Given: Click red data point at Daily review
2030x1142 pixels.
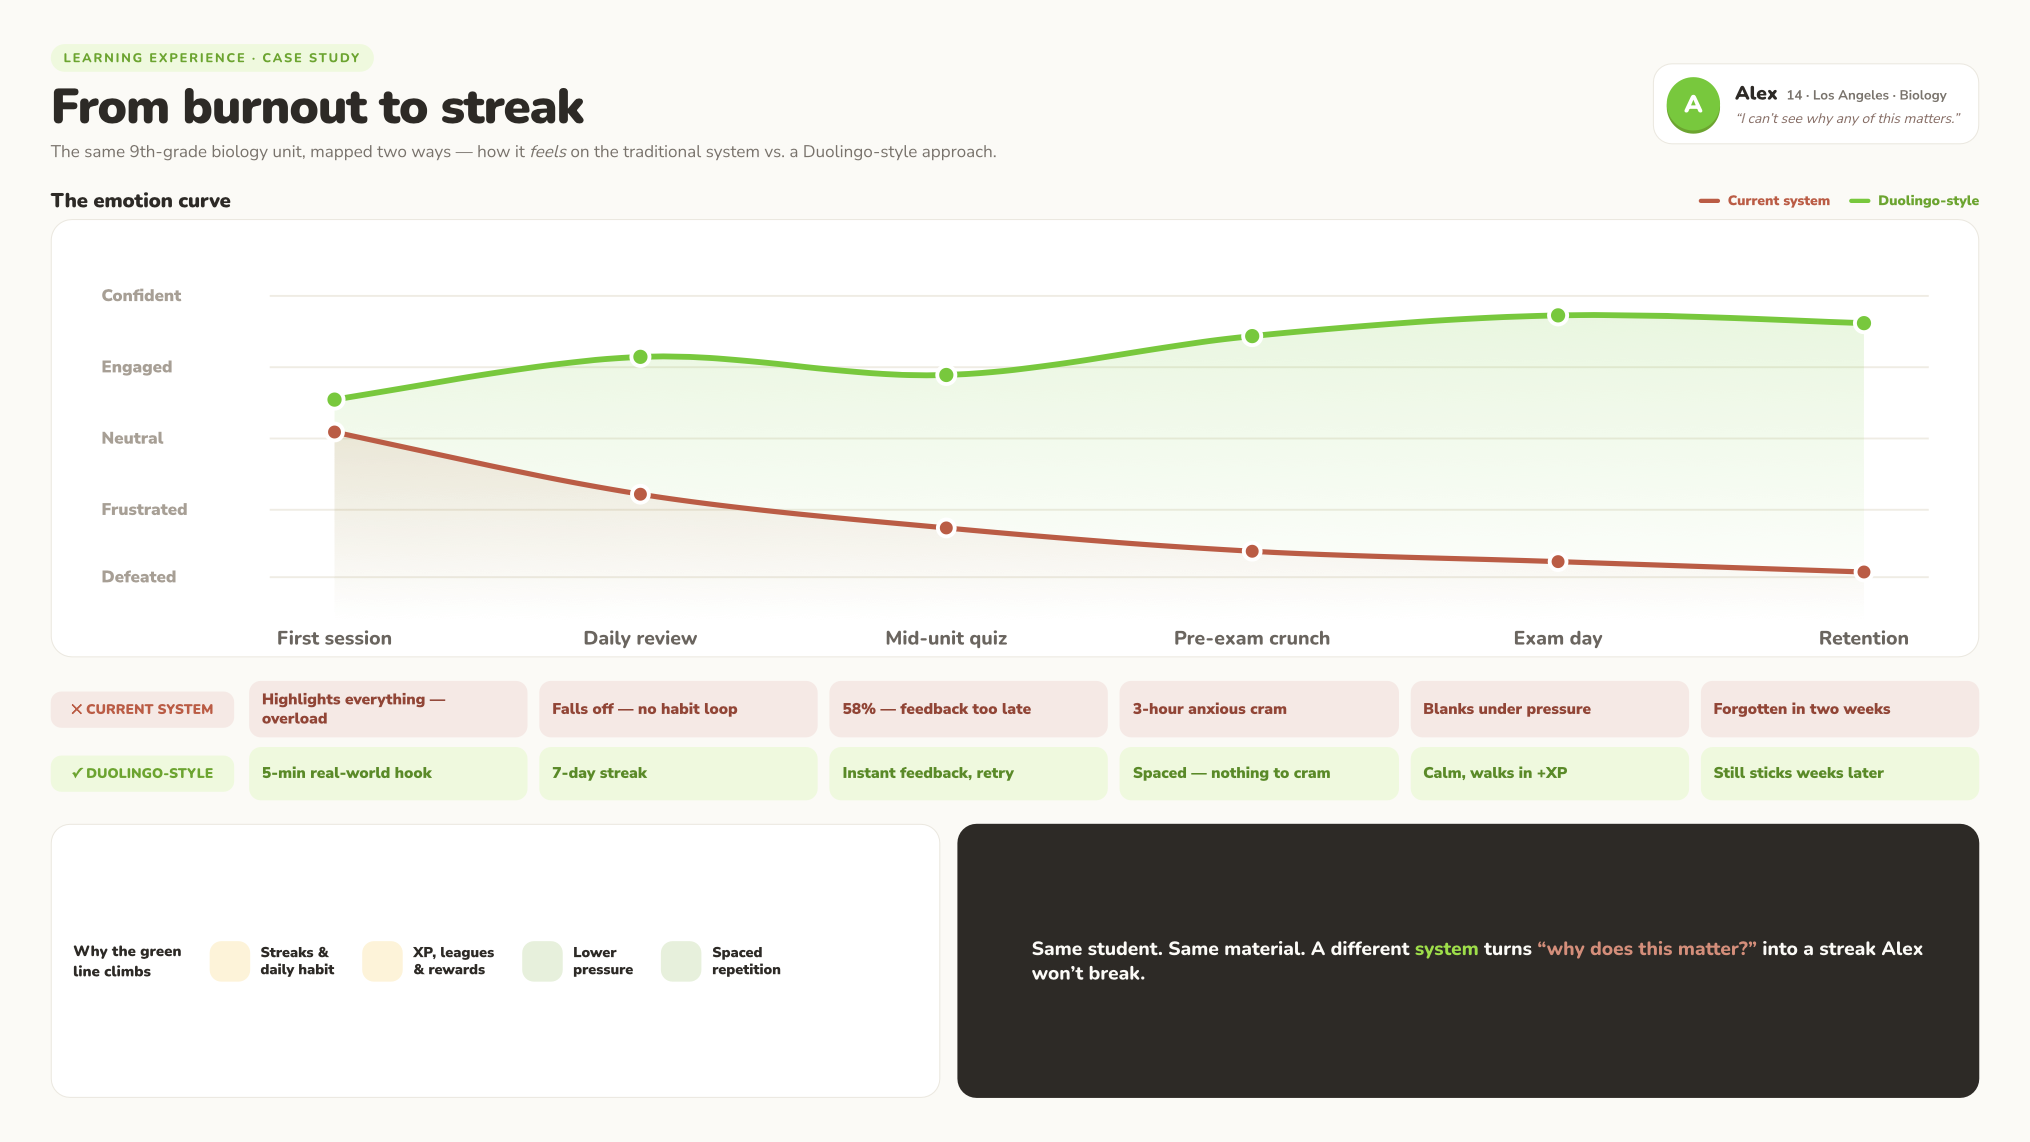Looking at the screenshot, I should (x=641, y=494).
